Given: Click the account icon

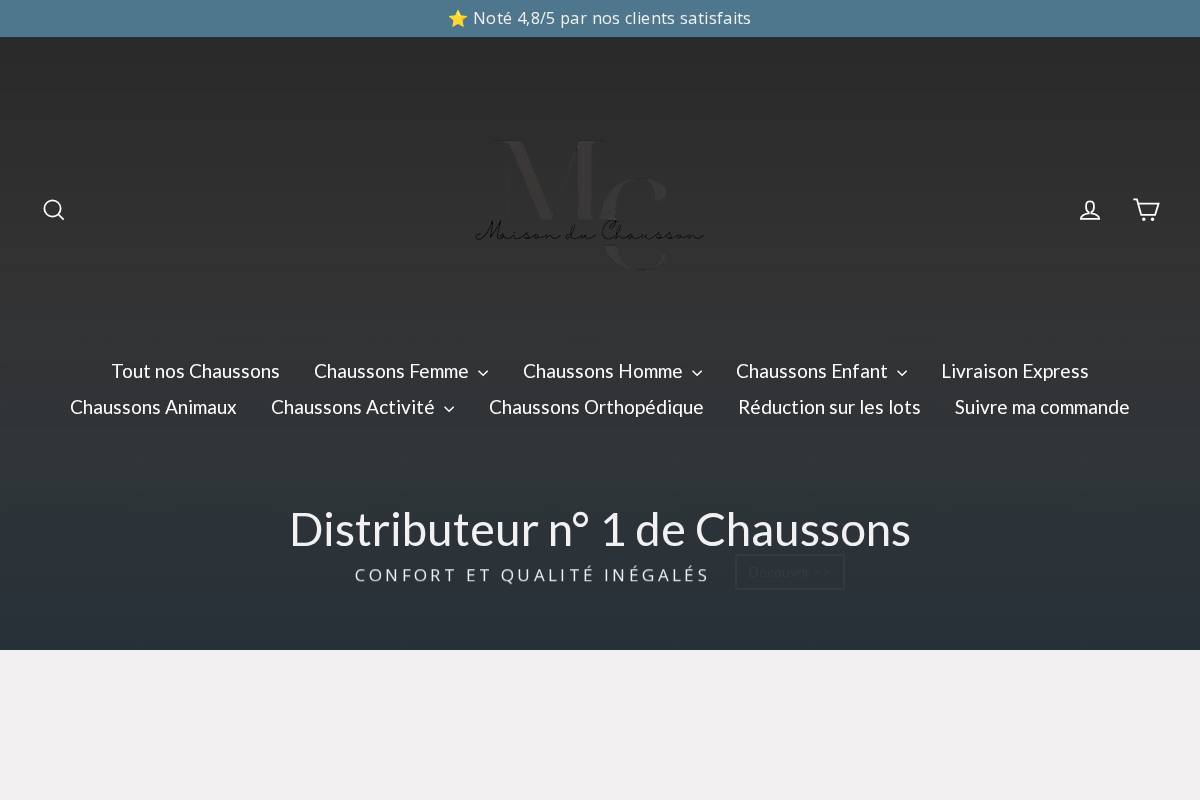Looking at the screenshot, I should [1090, 209].
